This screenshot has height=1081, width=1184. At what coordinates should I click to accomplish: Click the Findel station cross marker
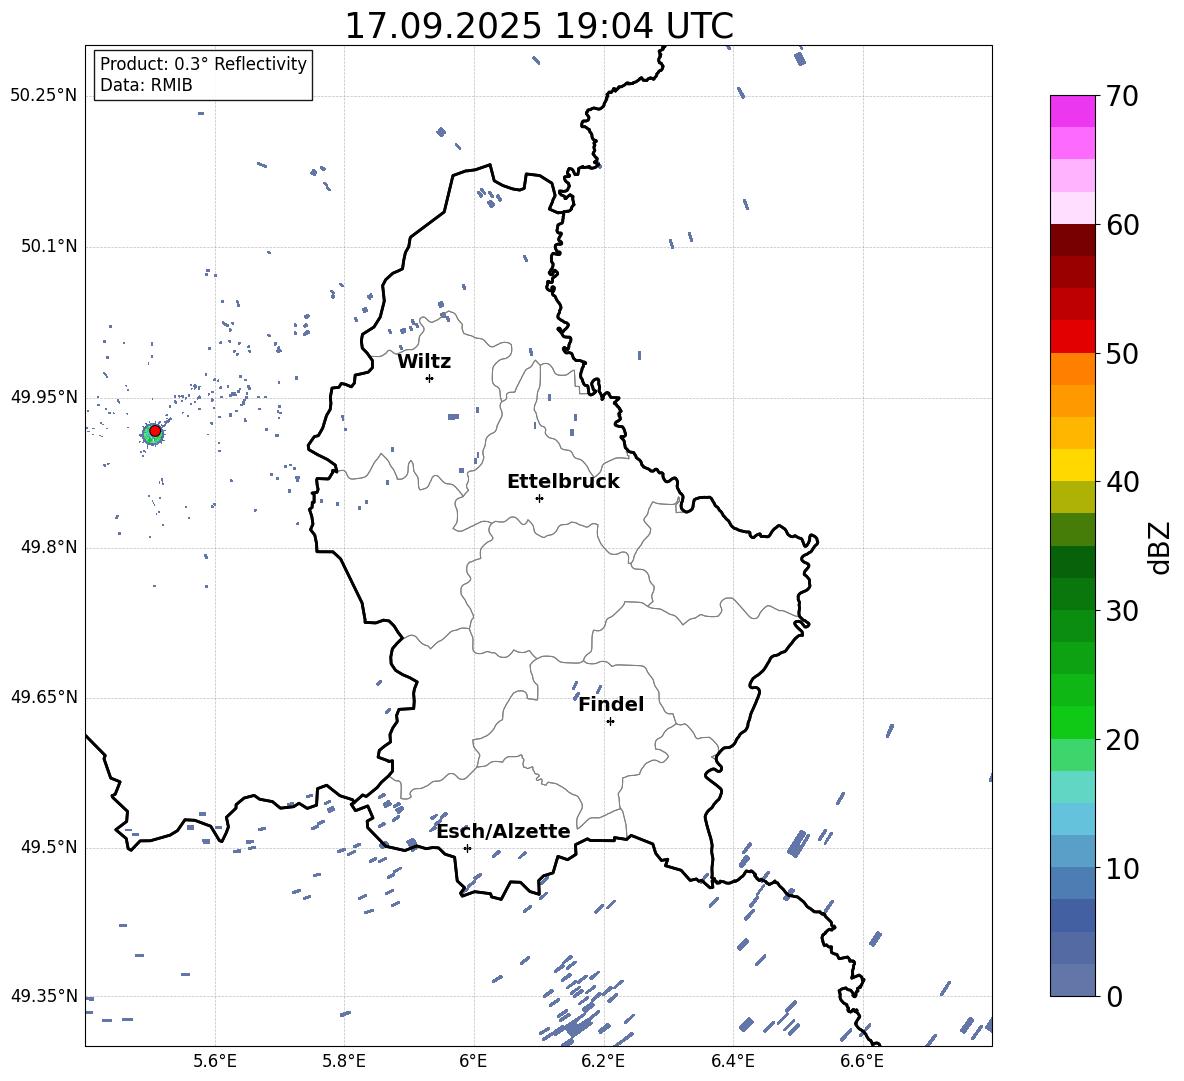coord(610,722)
